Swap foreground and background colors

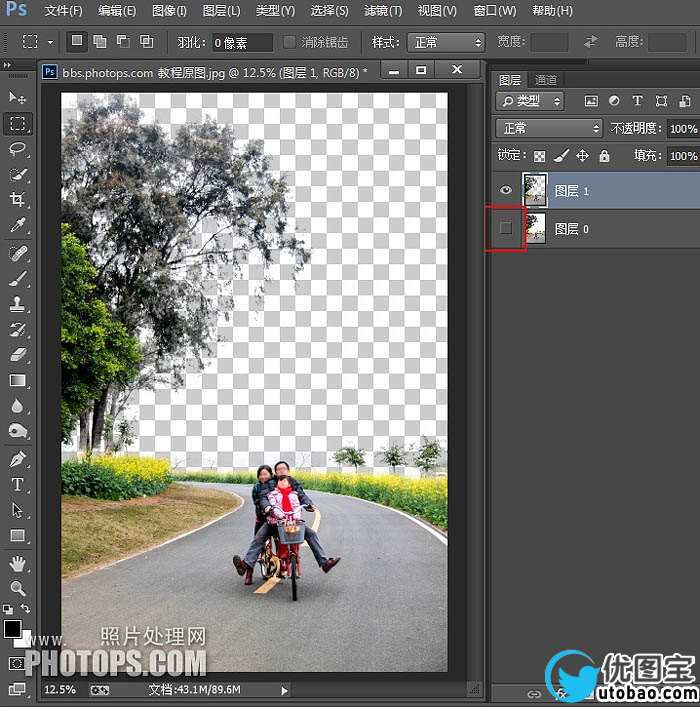[x=26, y=609]
